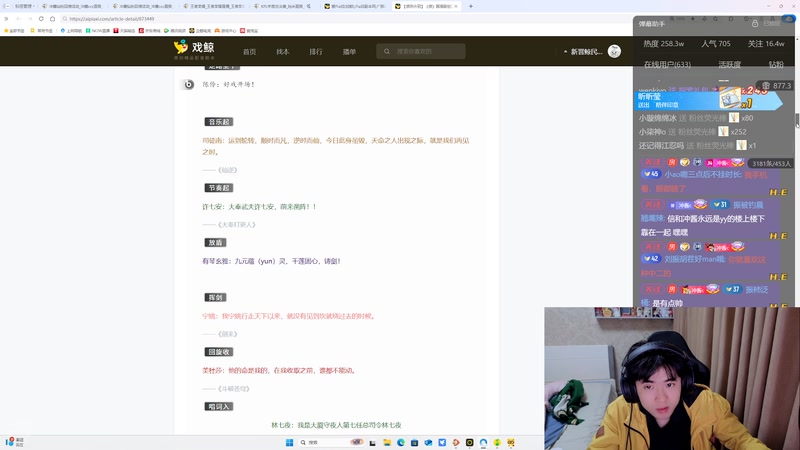Open the 首页 navigation item
Viewport: 800px width, 450px height.
tap(249, 52)
